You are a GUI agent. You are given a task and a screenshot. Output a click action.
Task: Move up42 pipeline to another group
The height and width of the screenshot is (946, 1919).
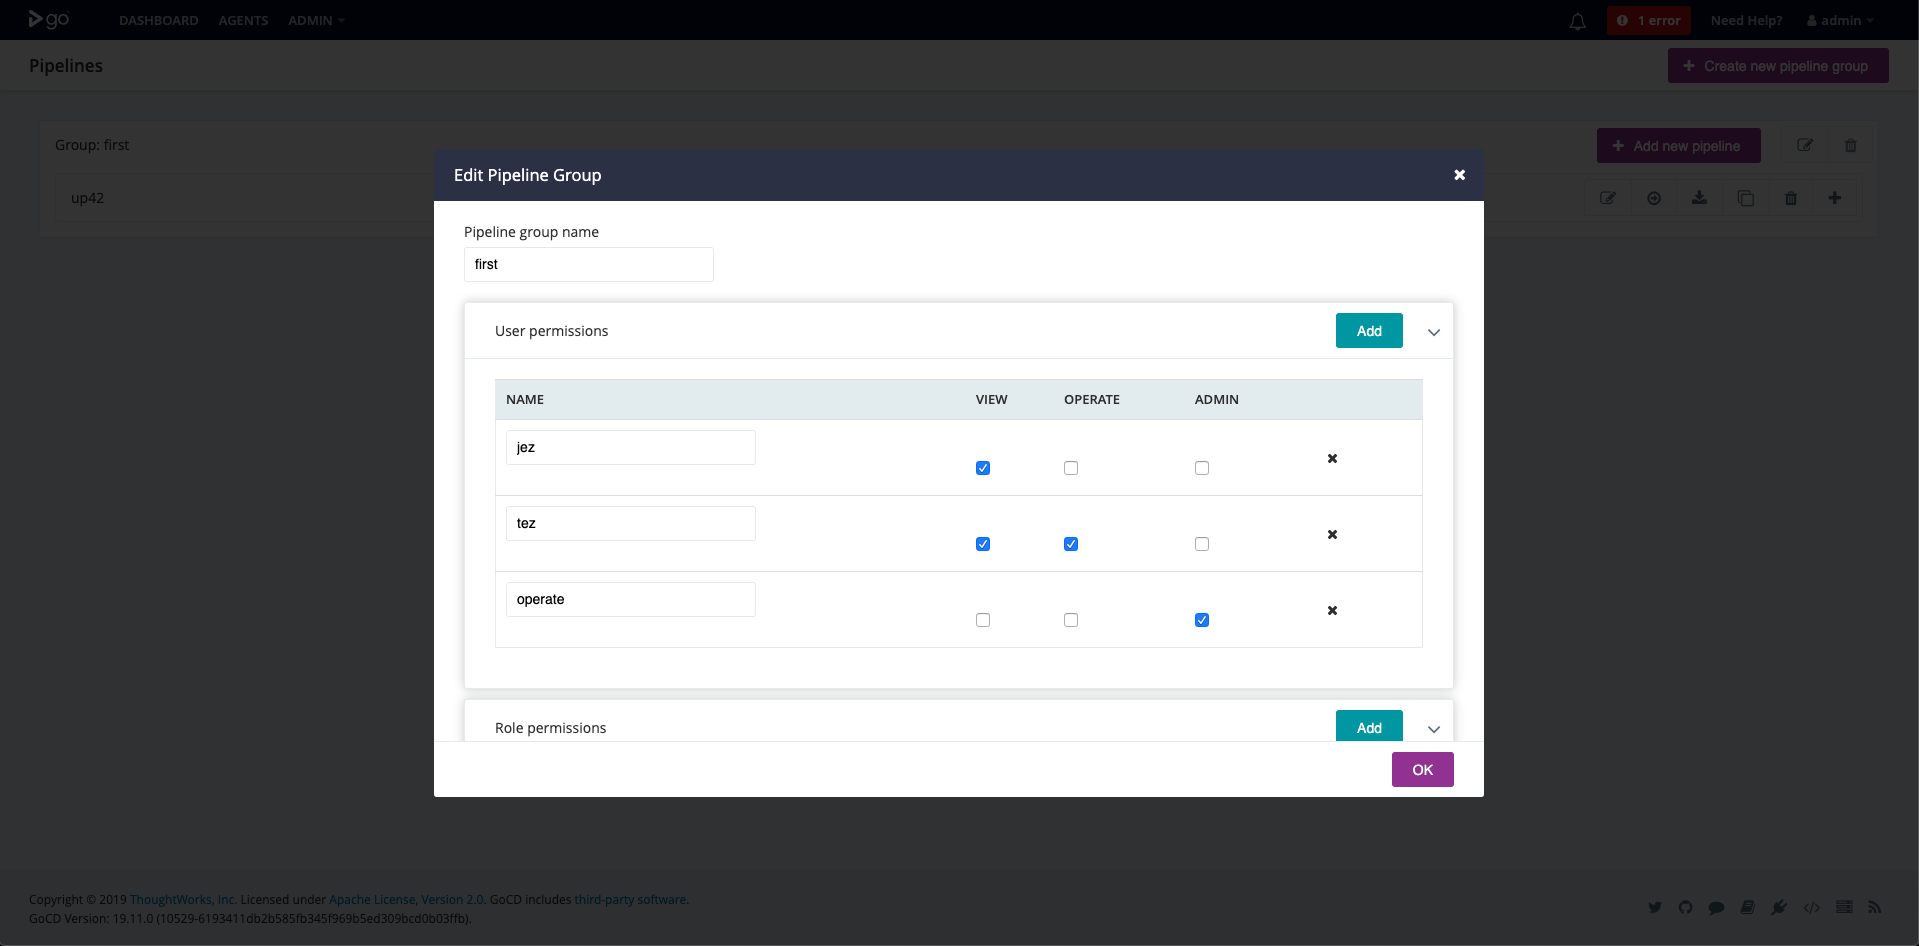coord(1654,198)
